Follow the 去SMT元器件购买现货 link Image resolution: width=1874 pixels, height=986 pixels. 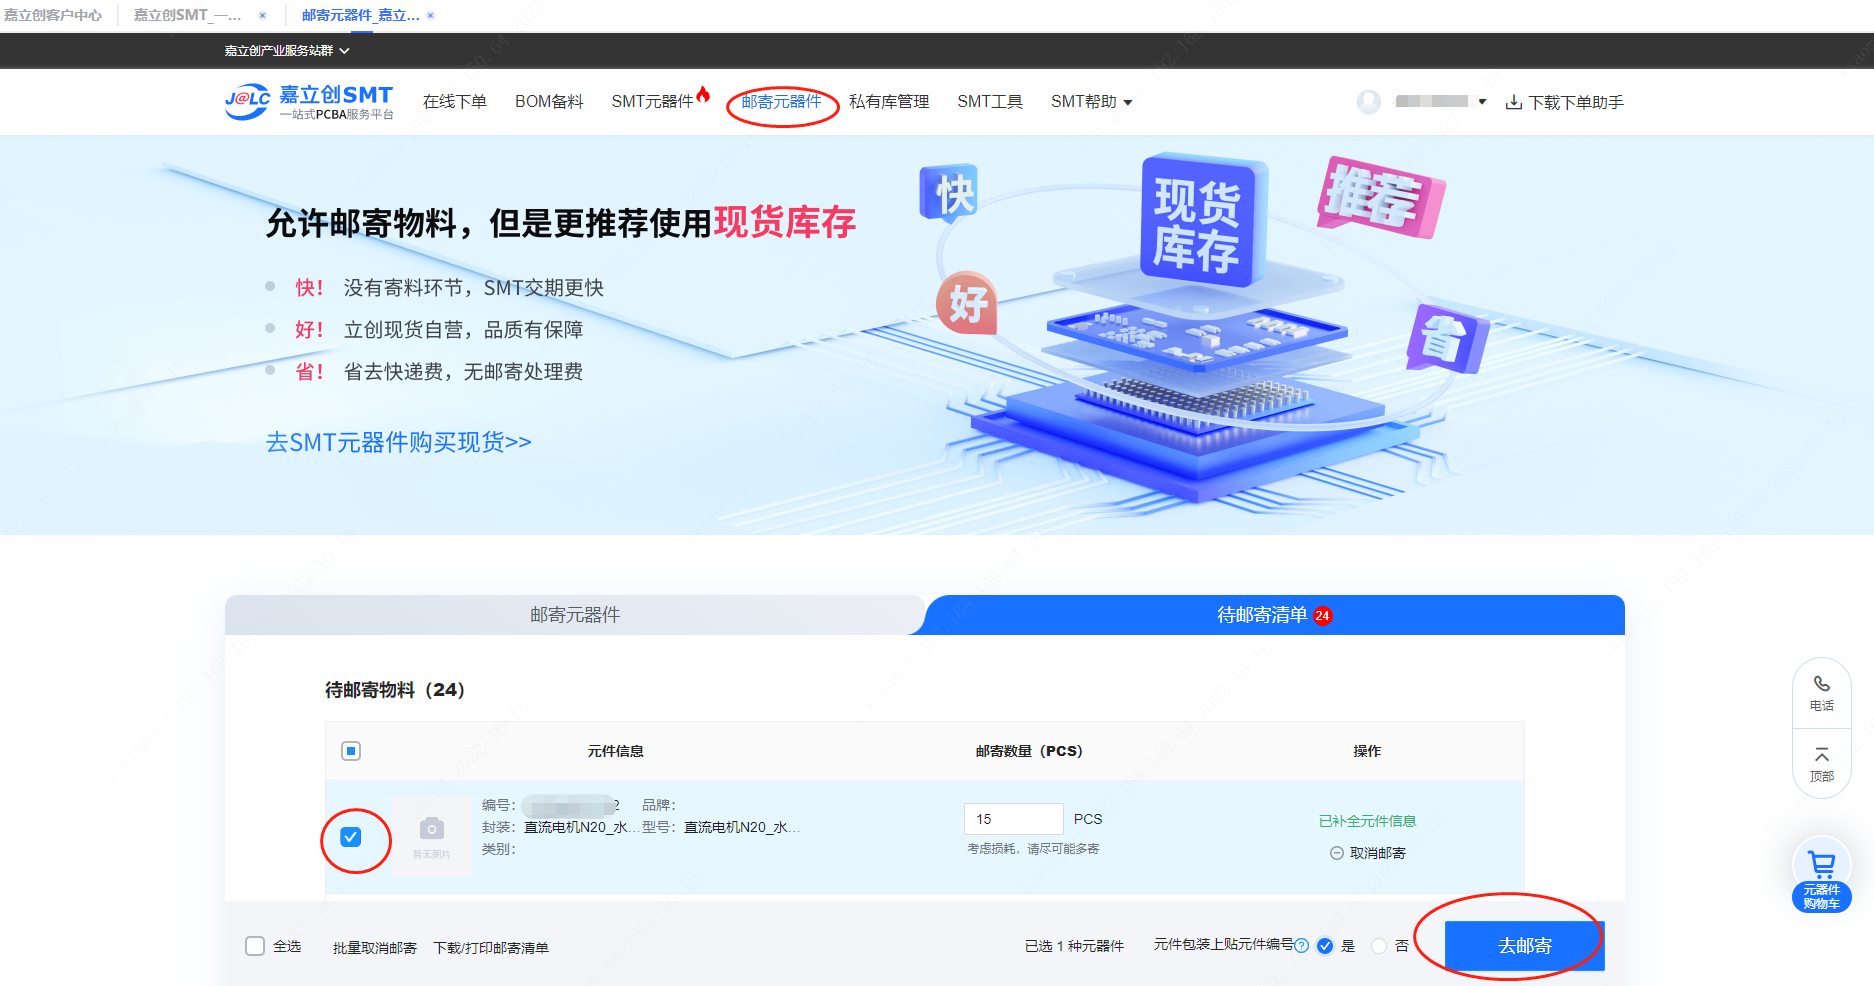(x=398, y=442)
